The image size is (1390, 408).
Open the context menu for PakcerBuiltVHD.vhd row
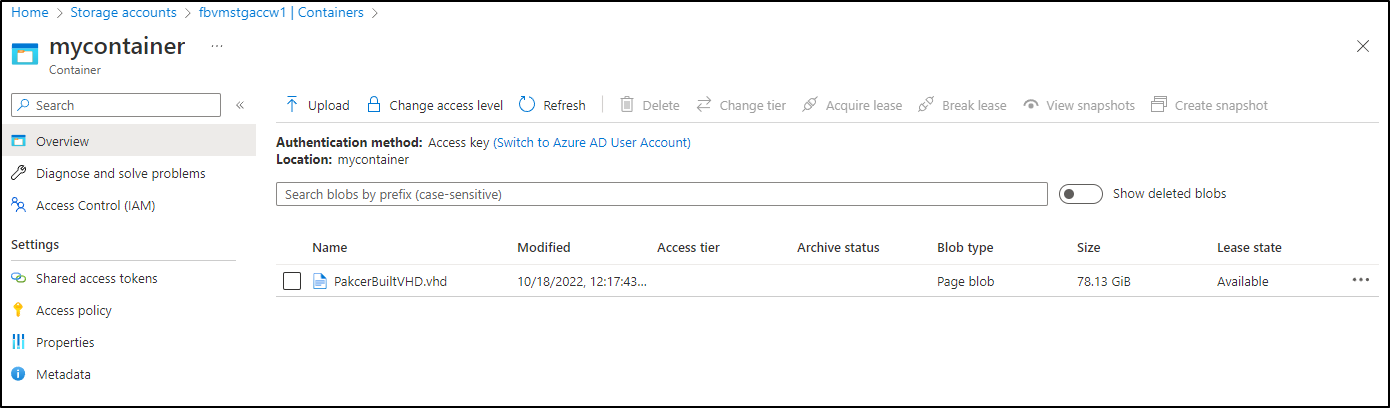coord(1361,280)
